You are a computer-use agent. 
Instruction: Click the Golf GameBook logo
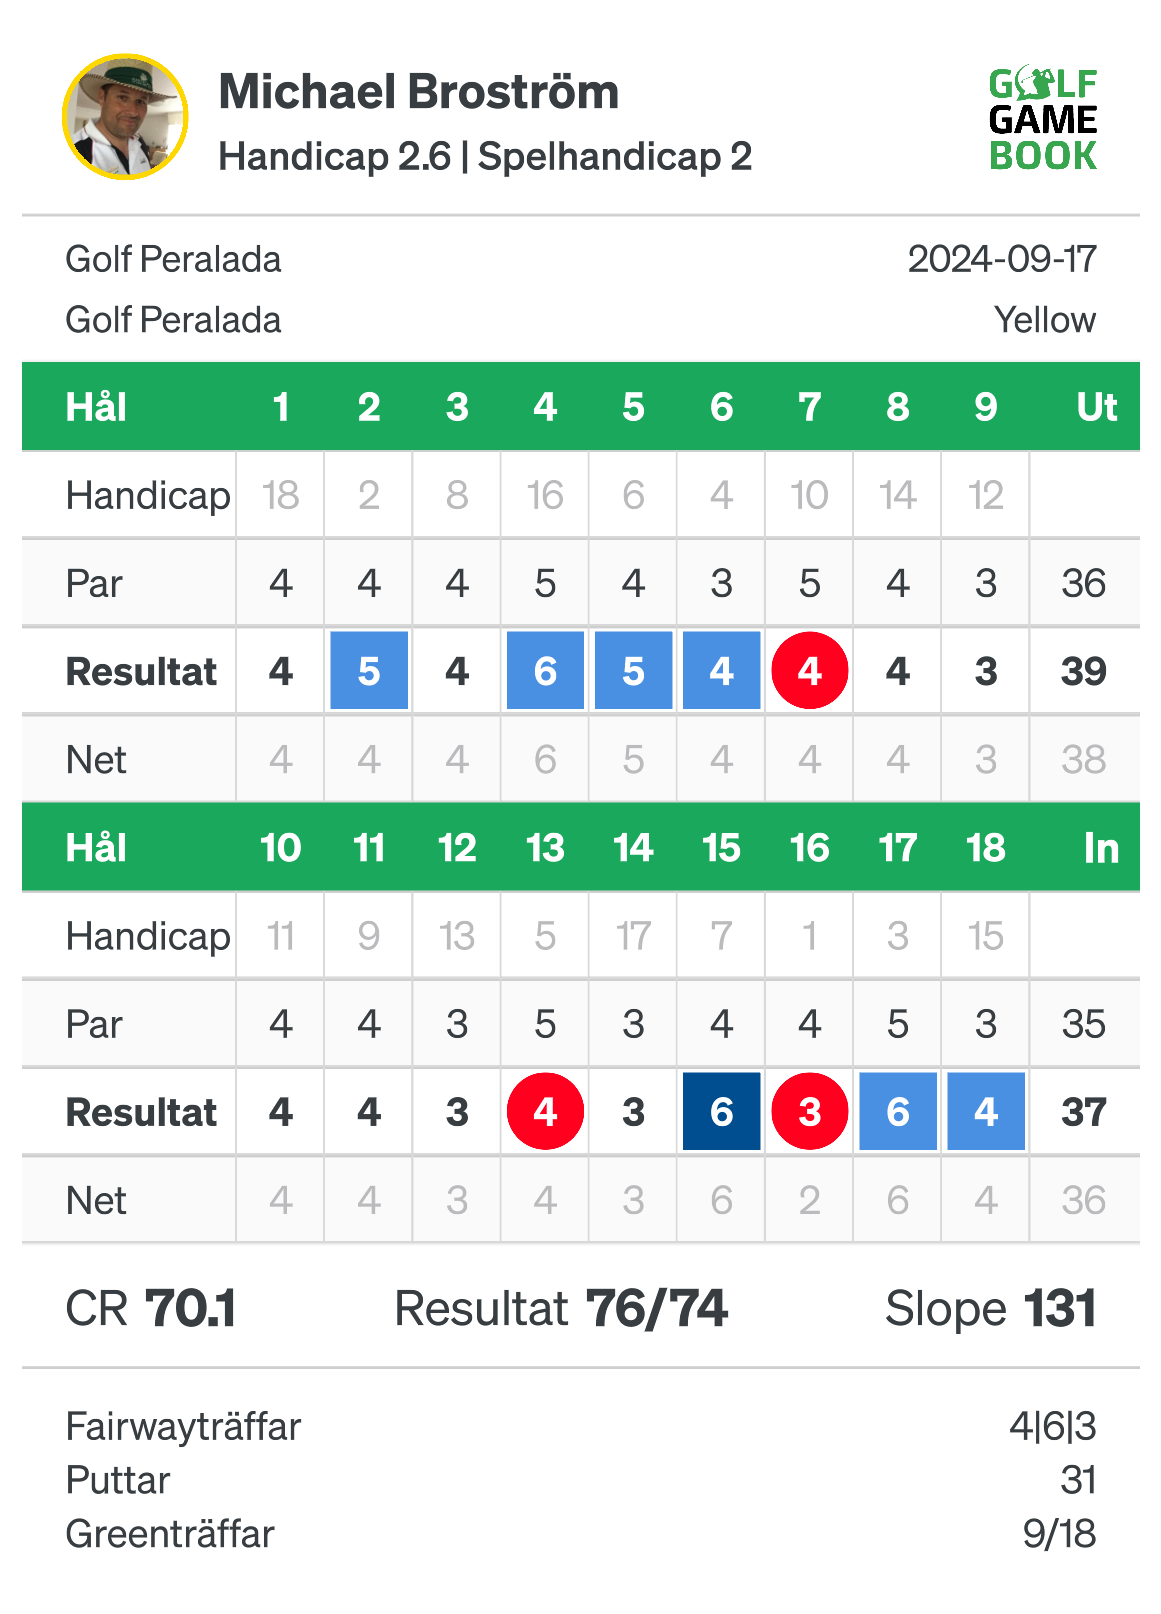(x=1043, y=119)
